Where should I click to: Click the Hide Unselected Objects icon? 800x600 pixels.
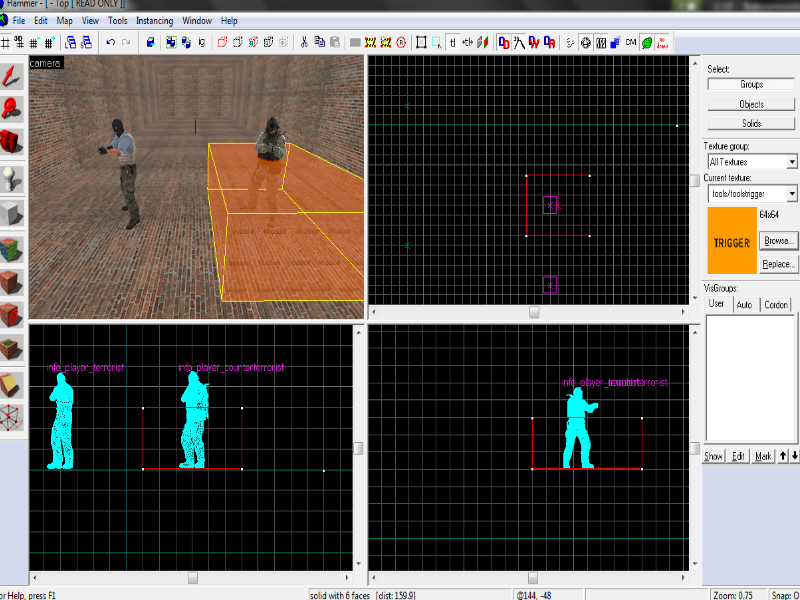237,42
